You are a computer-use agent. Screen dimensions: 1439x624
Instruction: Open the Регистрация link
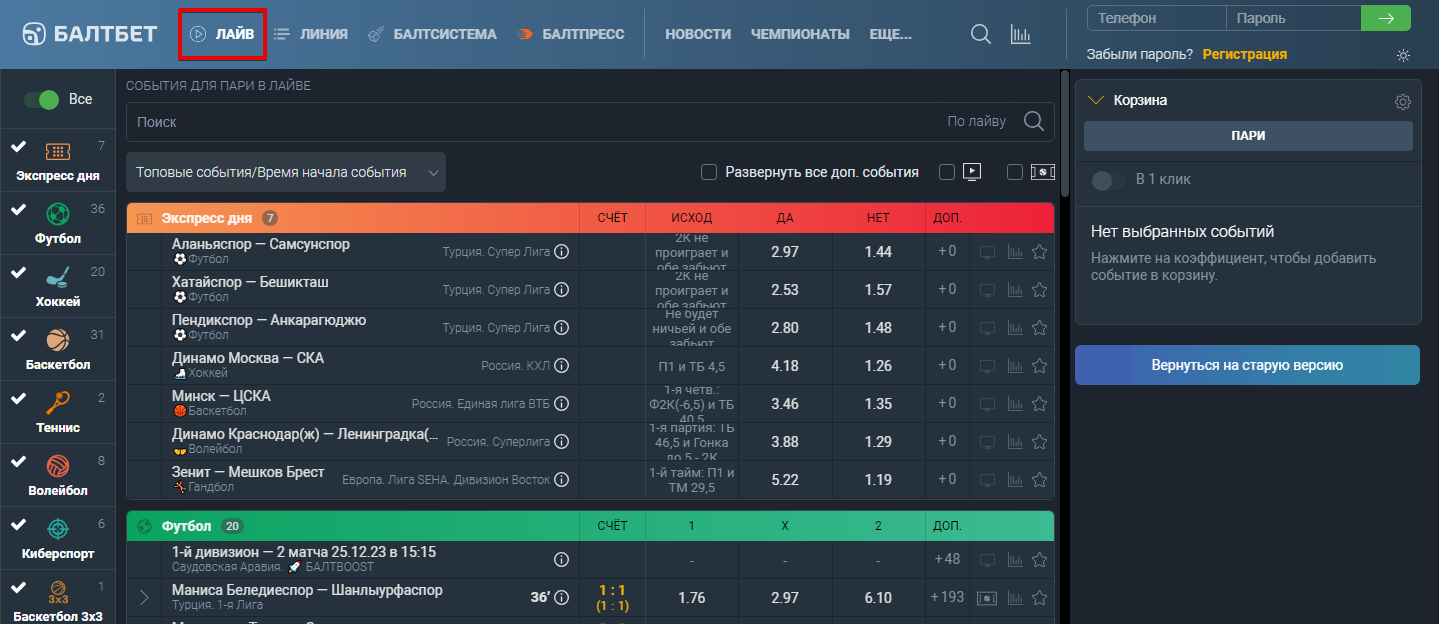click(x=1244, y=54)
